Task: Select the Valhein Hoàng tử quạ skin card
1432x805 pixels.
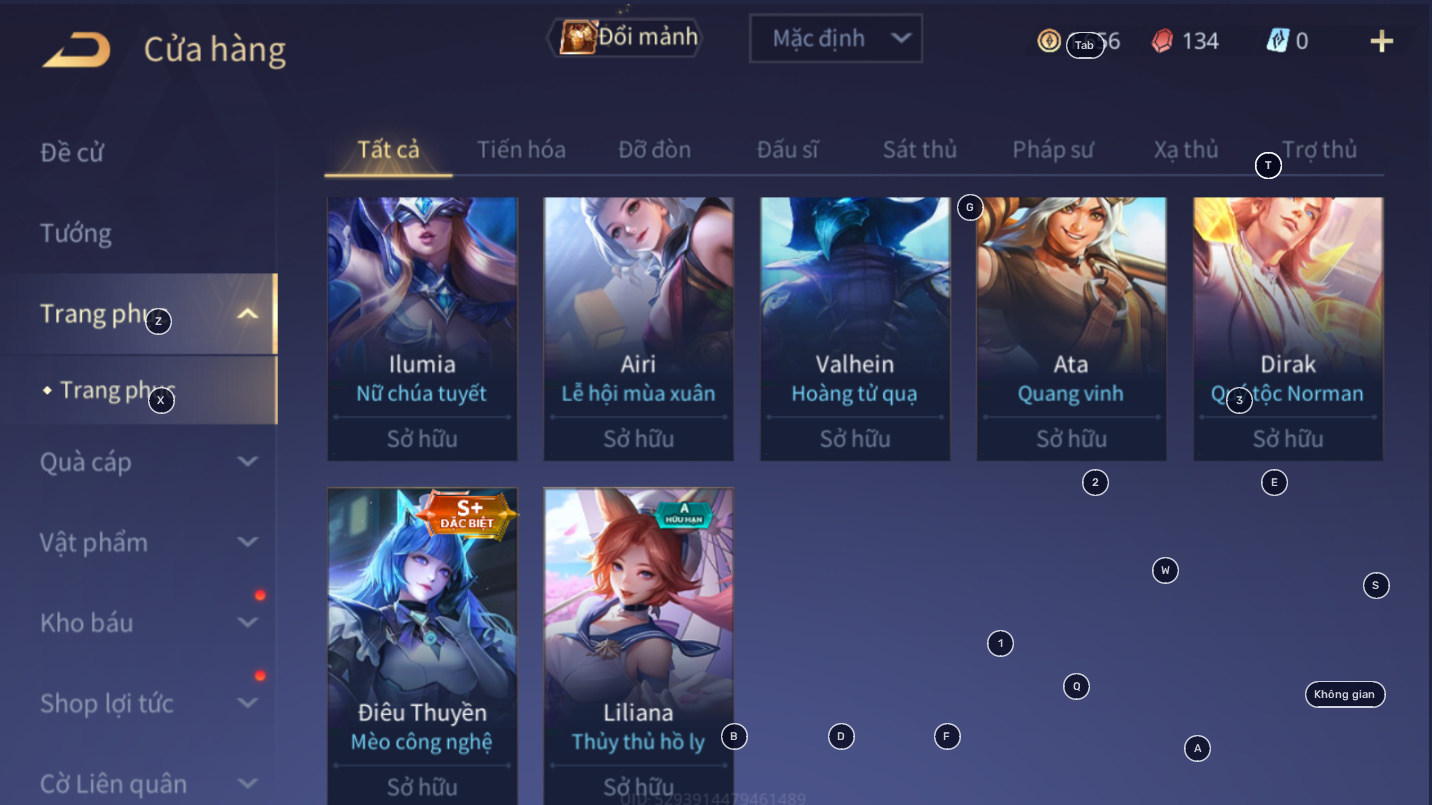Action: coord(855,329)
